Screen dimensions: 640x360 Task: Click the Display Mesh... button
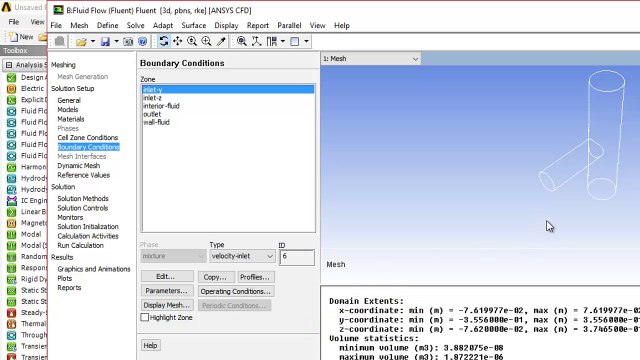[167, 305]
